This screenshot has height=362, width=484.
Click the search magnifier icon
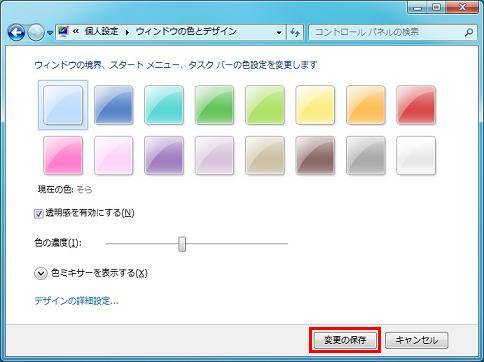point(469,32)
